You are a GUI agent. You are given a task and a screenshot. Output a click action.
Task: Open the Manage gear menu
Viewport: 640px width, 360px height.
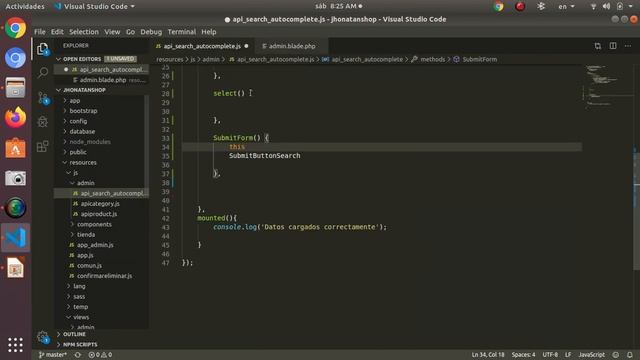[43, 337]
